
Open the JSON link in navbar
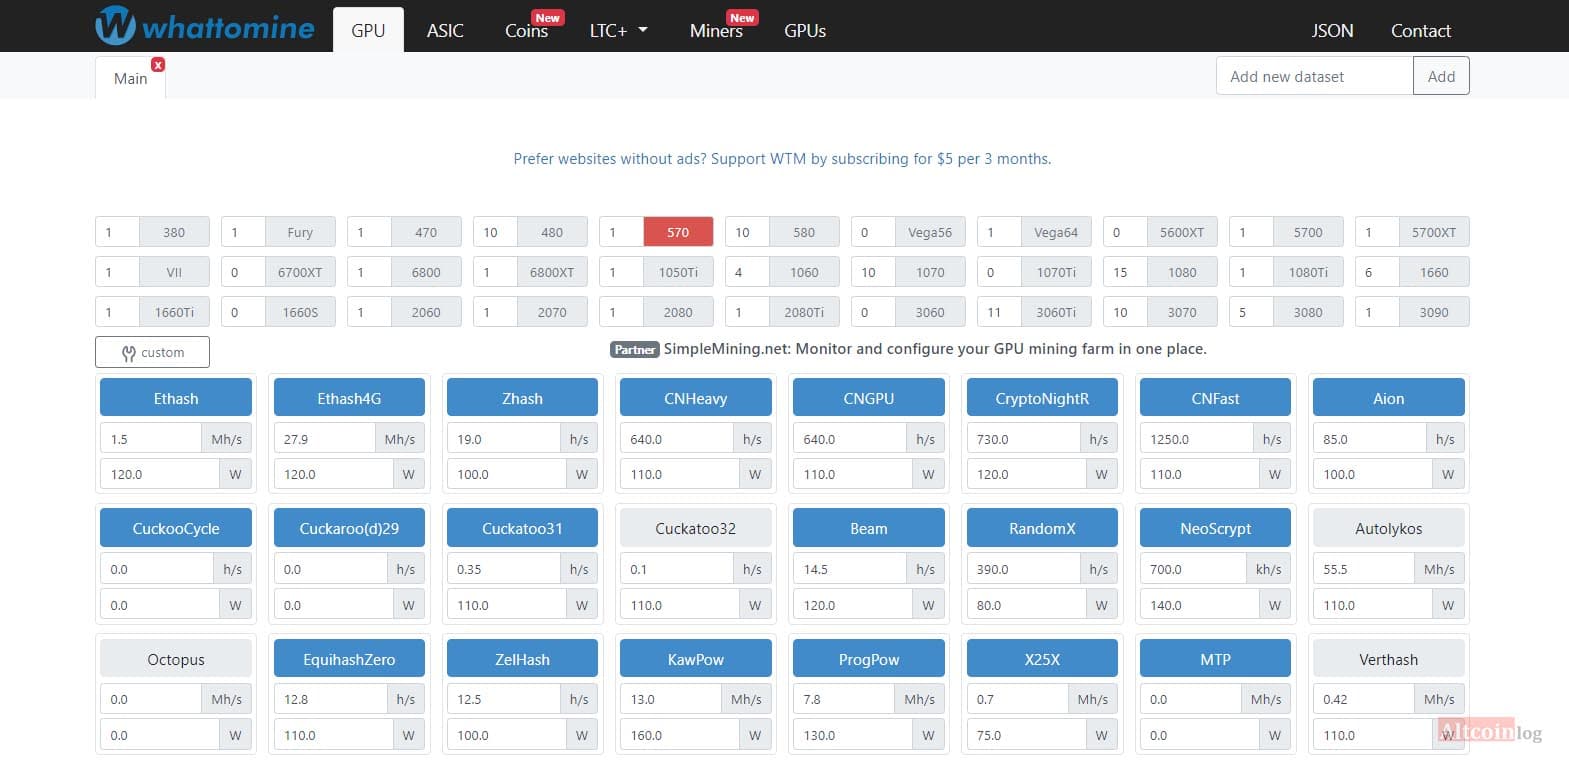[x=1332, y=31]
